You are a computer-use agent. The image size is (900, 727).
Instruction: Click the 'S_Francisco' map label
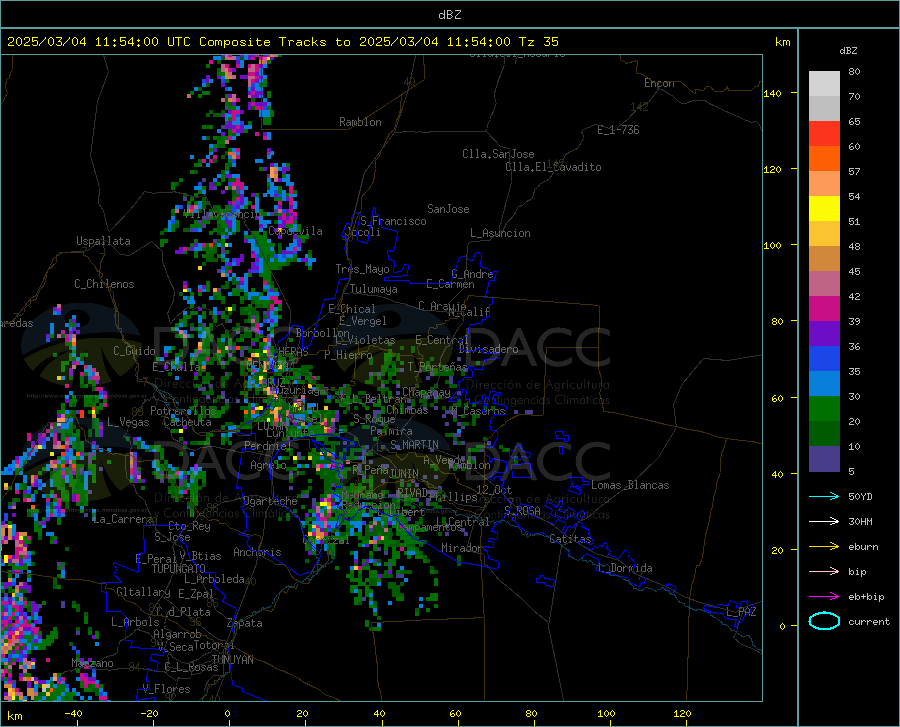(x=393, y=221)
